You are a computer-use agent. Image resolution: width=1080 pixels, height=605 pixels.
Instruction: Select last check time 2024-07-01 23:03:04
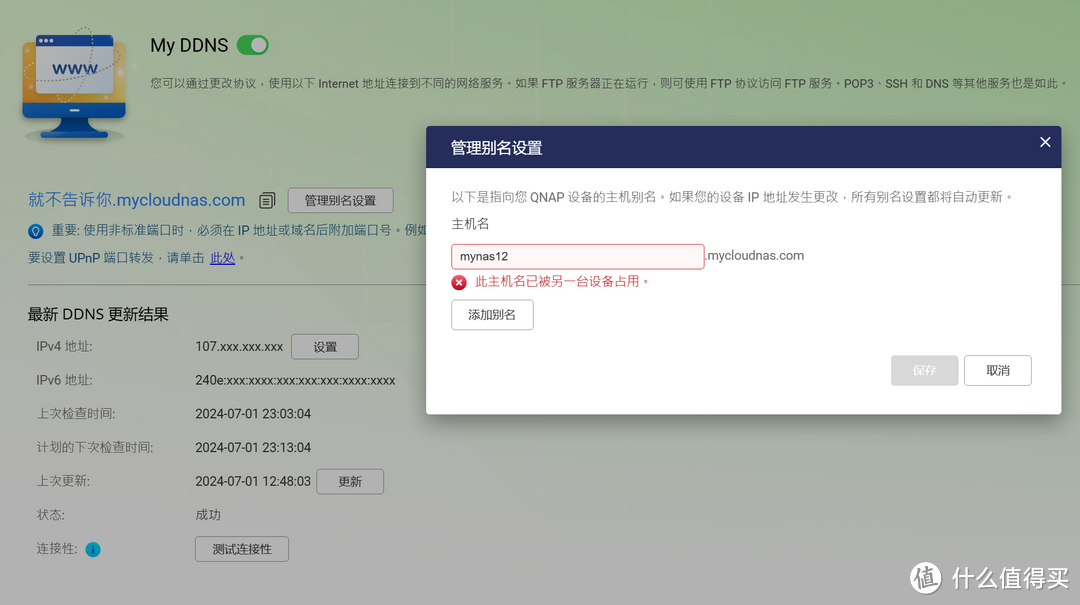click(253, 414)
